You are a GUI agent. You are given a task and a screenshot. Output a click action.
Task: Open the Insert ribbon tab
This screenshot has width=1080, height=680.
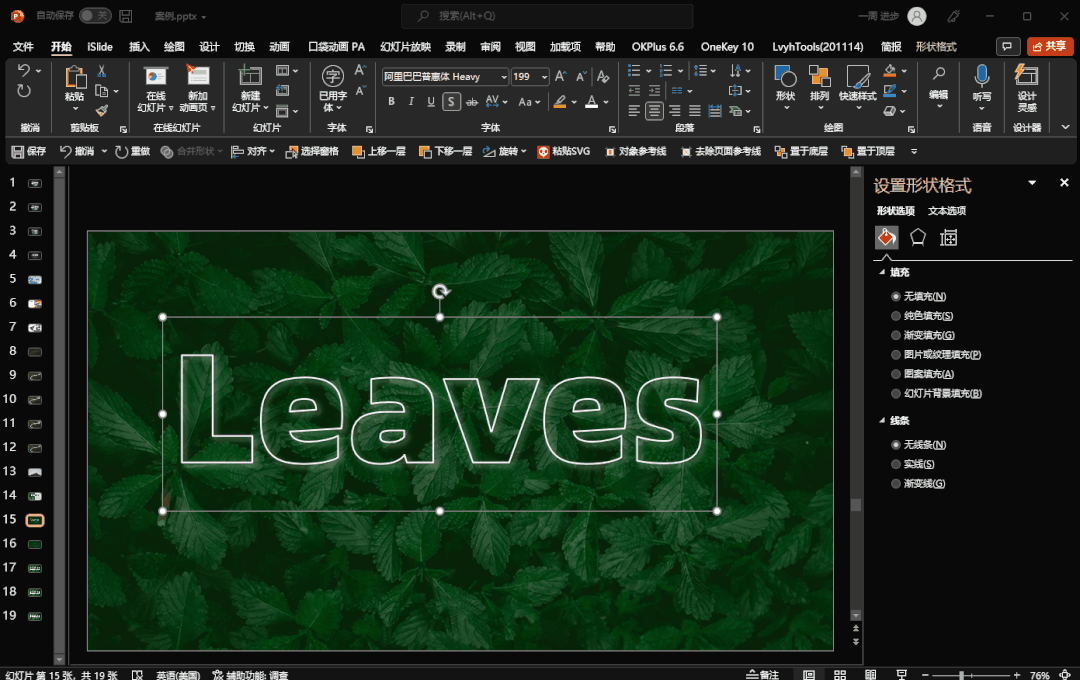pos(139,47)
